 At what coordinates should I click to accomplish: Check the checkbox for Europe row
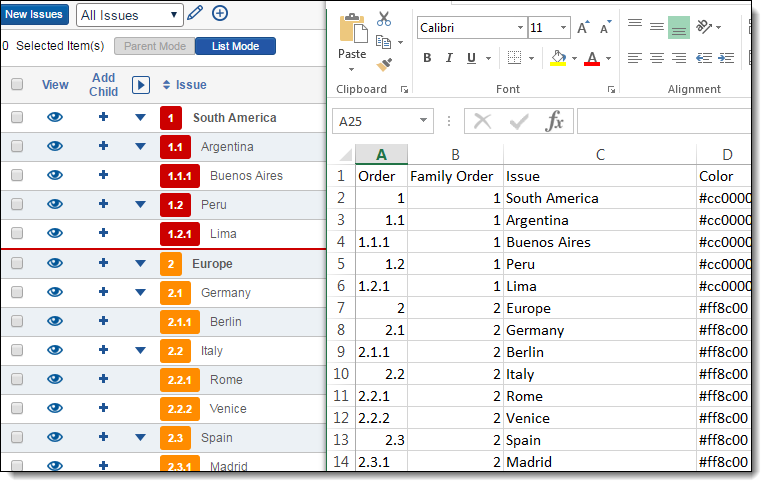coord(17,264)
